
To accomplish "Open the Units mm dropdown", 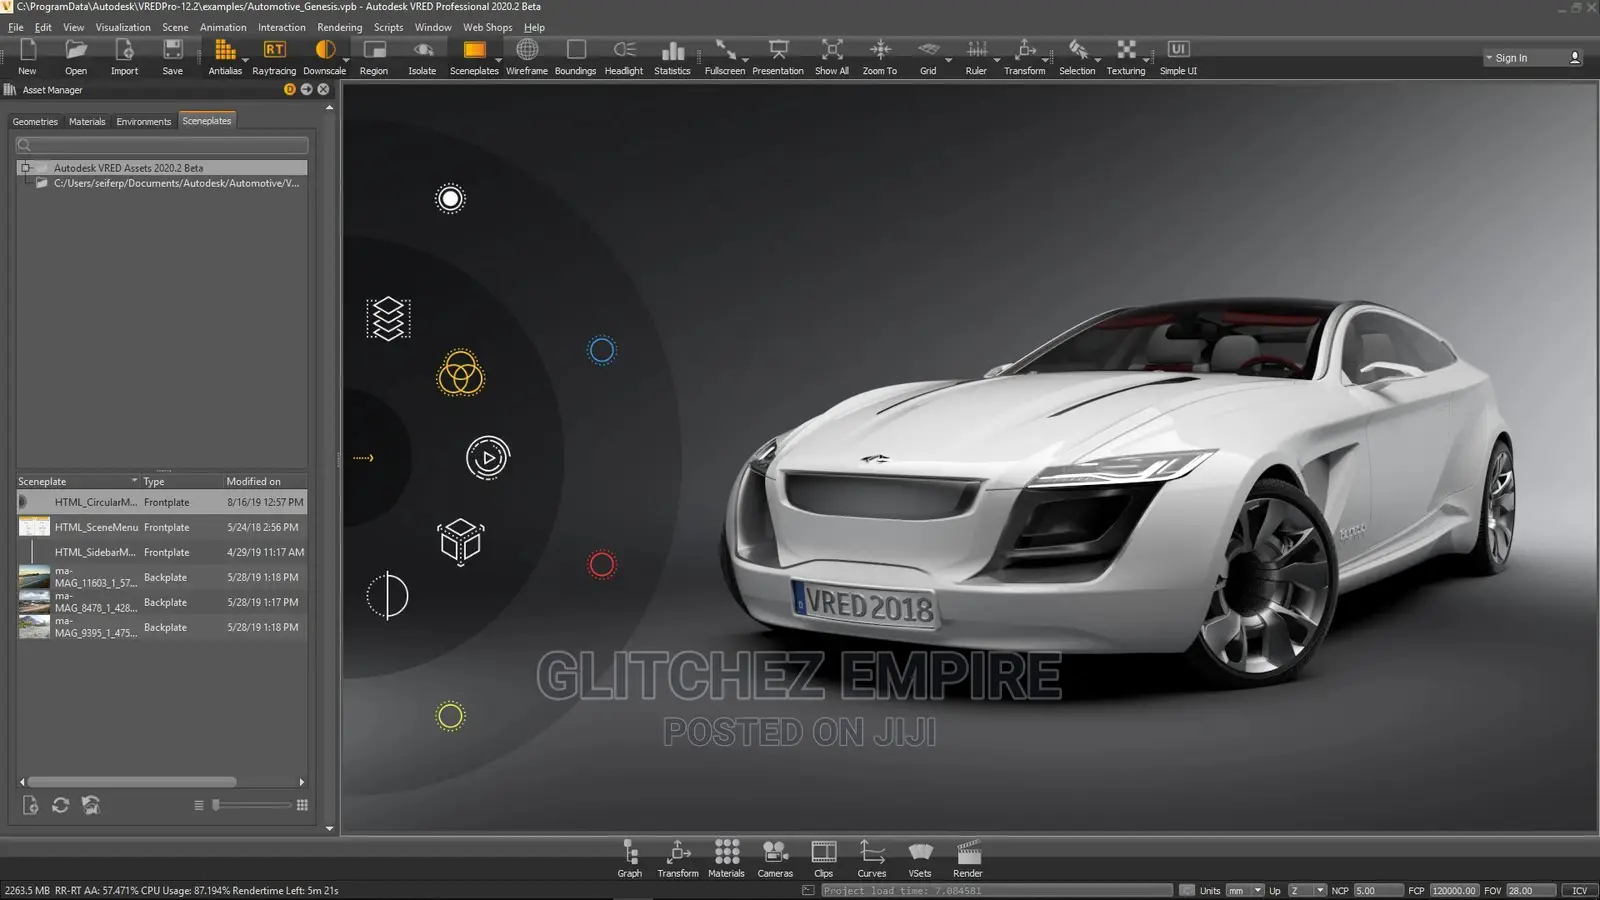I will coord(1245,890).
